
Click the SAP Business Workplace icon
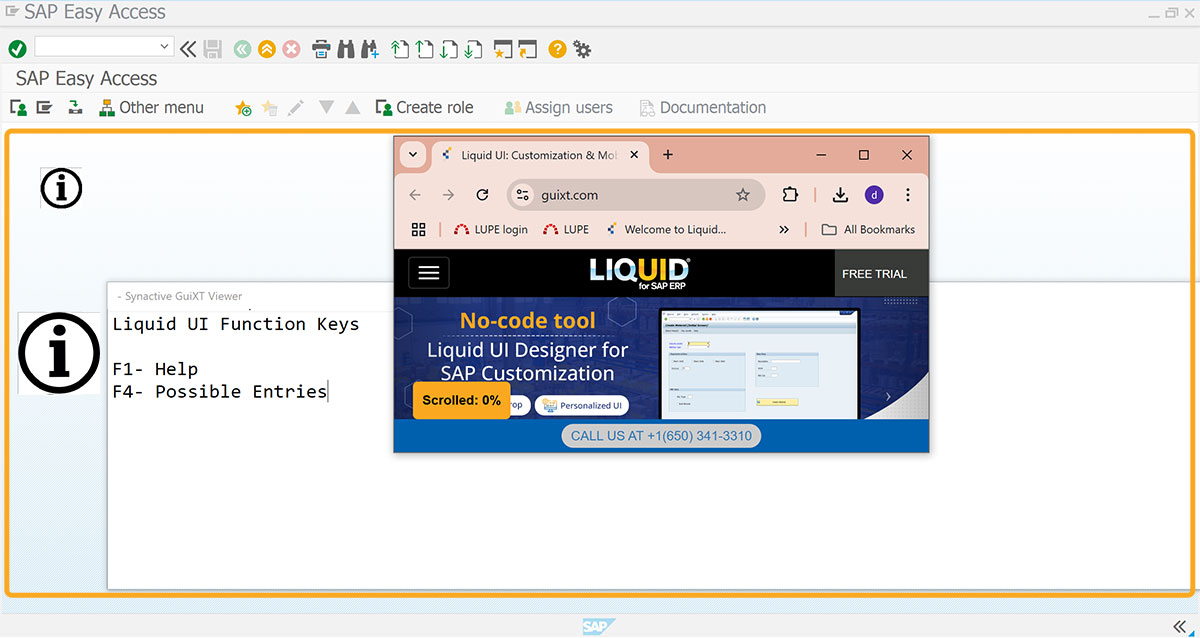click(x=75, y=107)
